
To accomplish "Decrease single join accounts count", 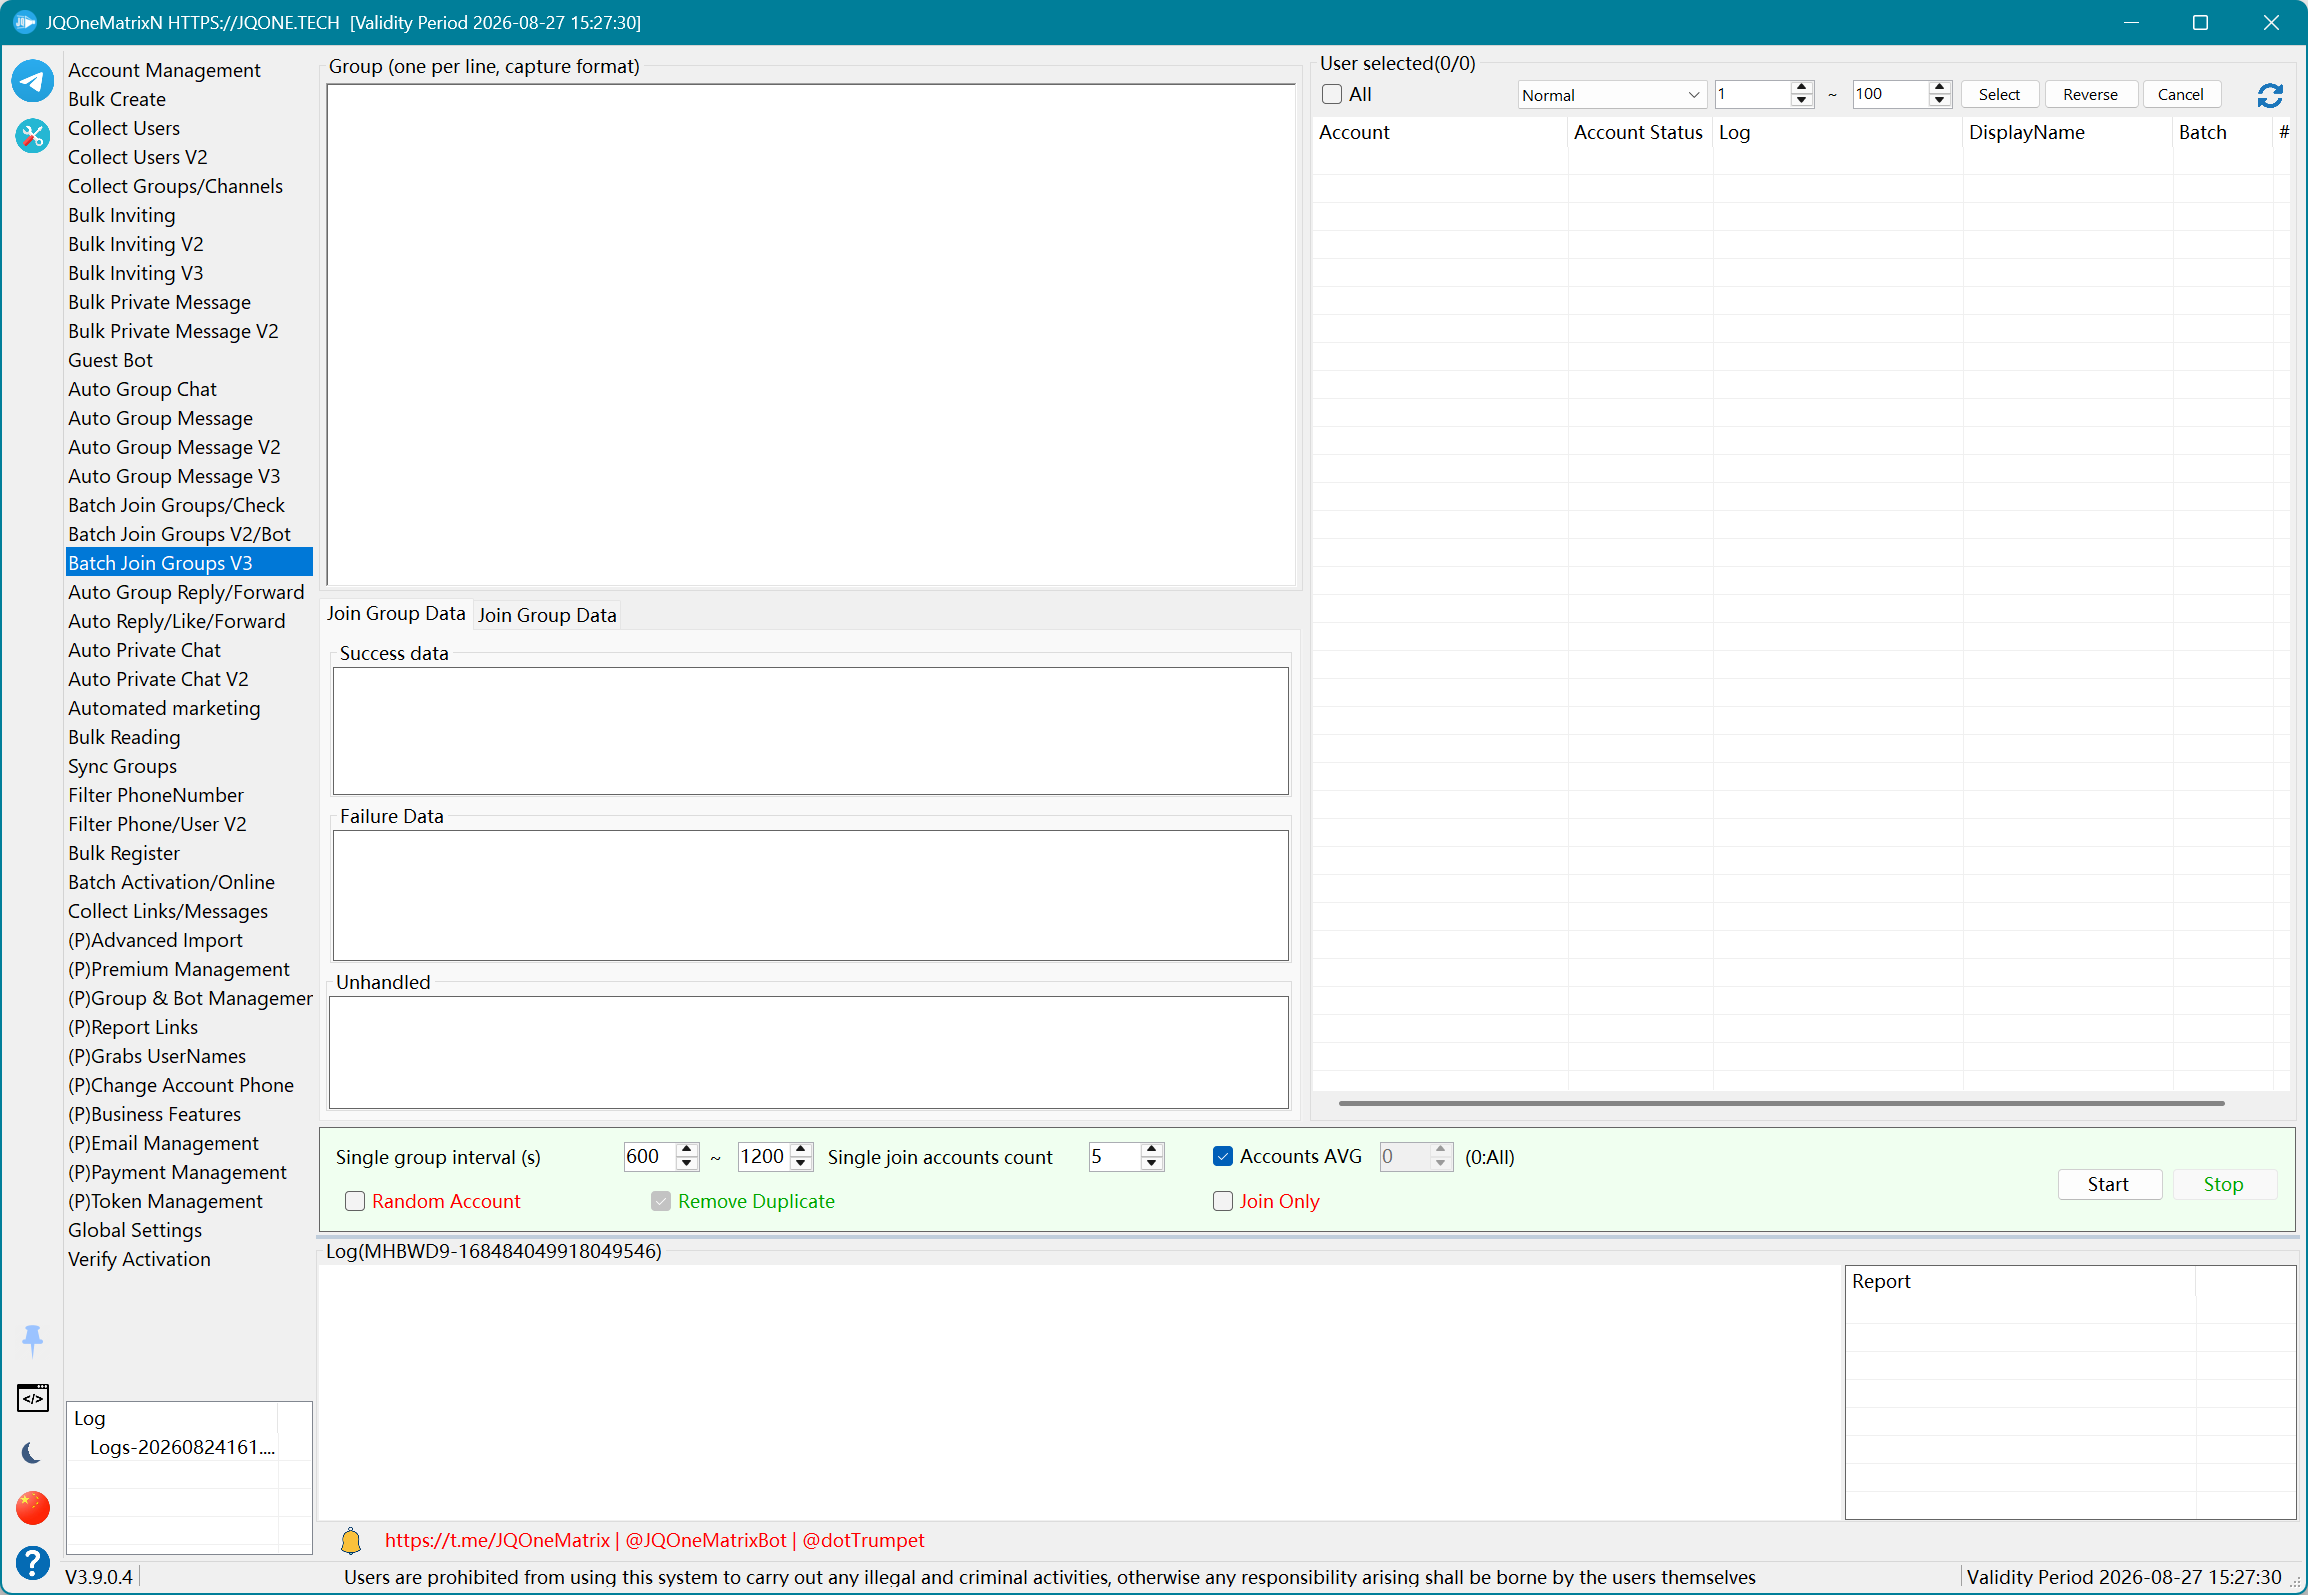I will coord(1152,1163).
